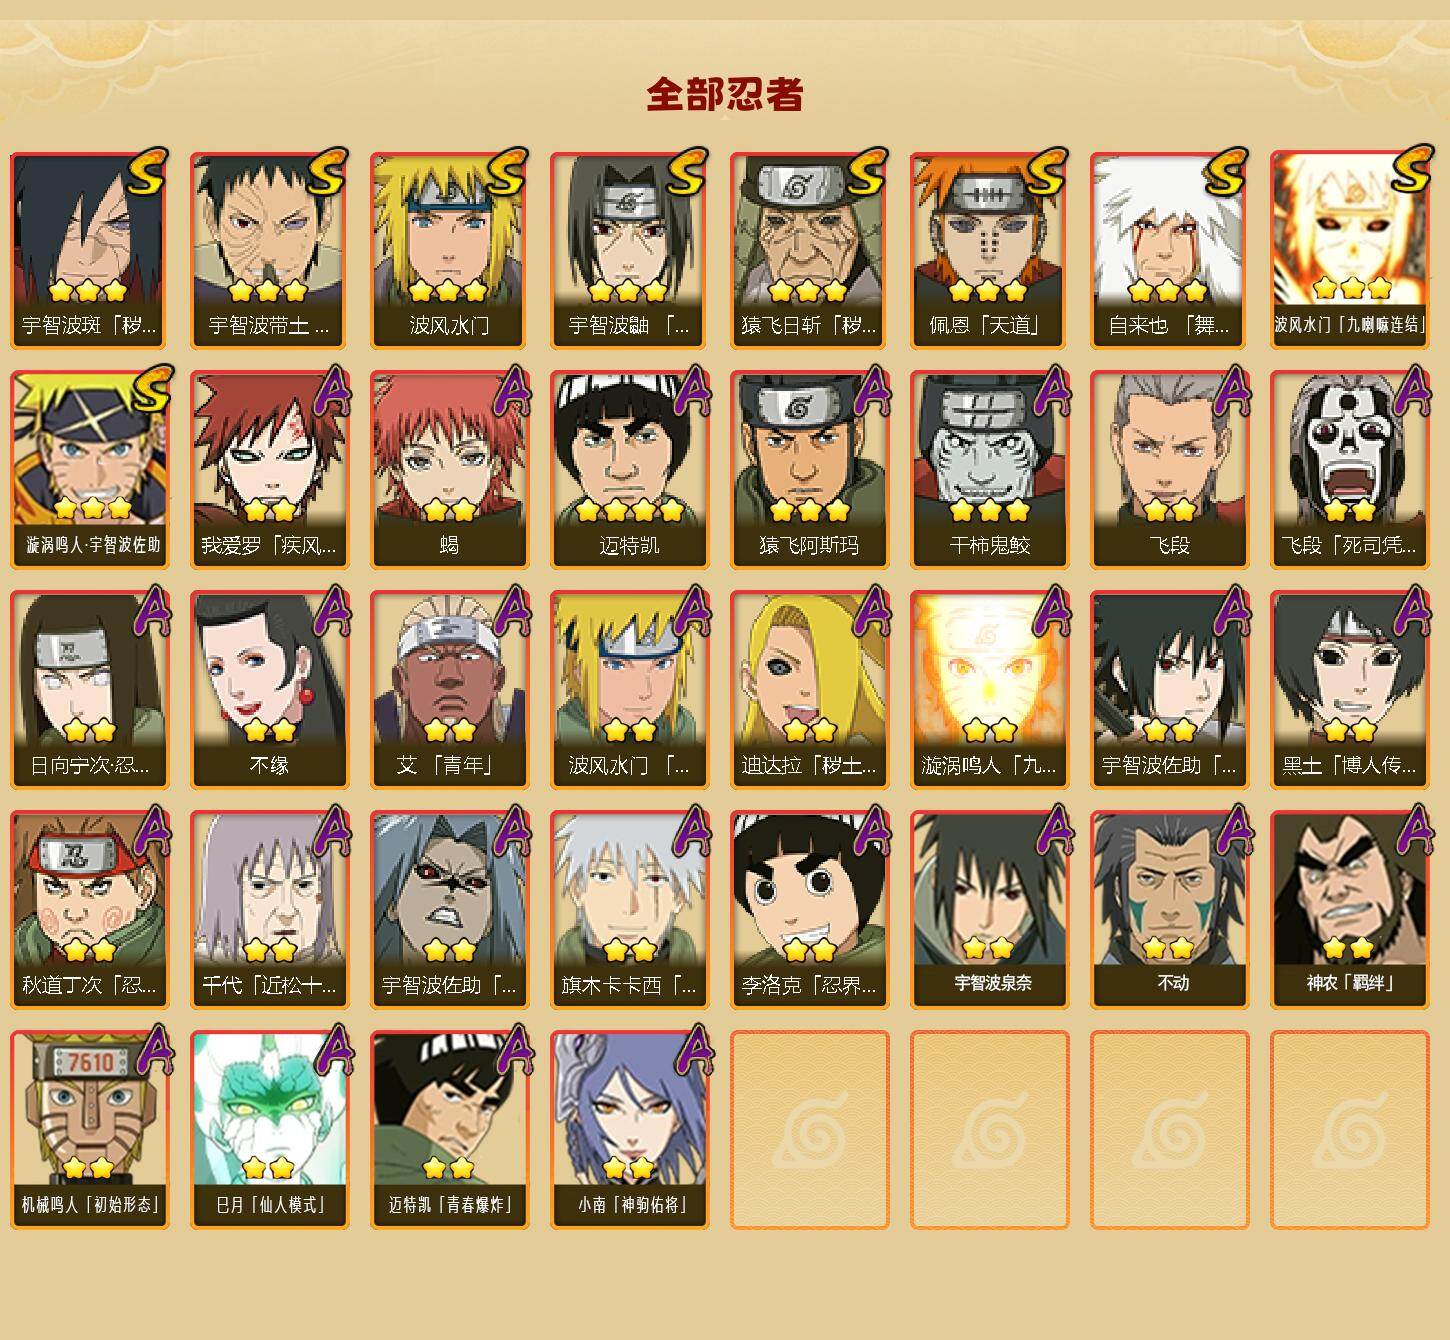
Task: Select the 波风水门 S-rank ninja card
Action: (449, 250)
